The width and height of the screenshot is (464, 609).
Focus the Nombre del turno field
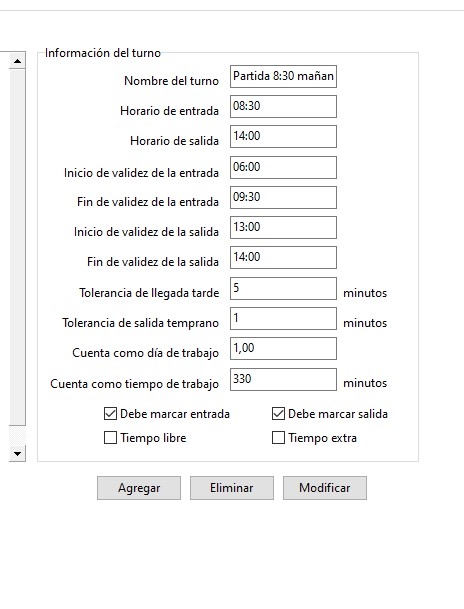(283, 77)
